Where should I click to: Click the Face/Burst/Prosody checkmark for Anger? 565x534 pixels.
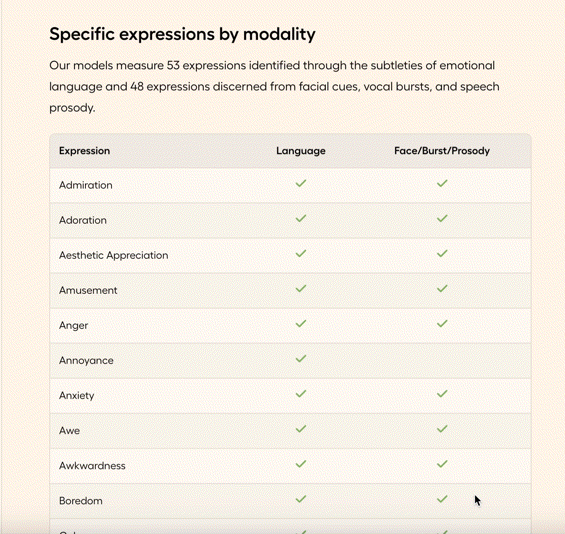(x=442, y=324)
